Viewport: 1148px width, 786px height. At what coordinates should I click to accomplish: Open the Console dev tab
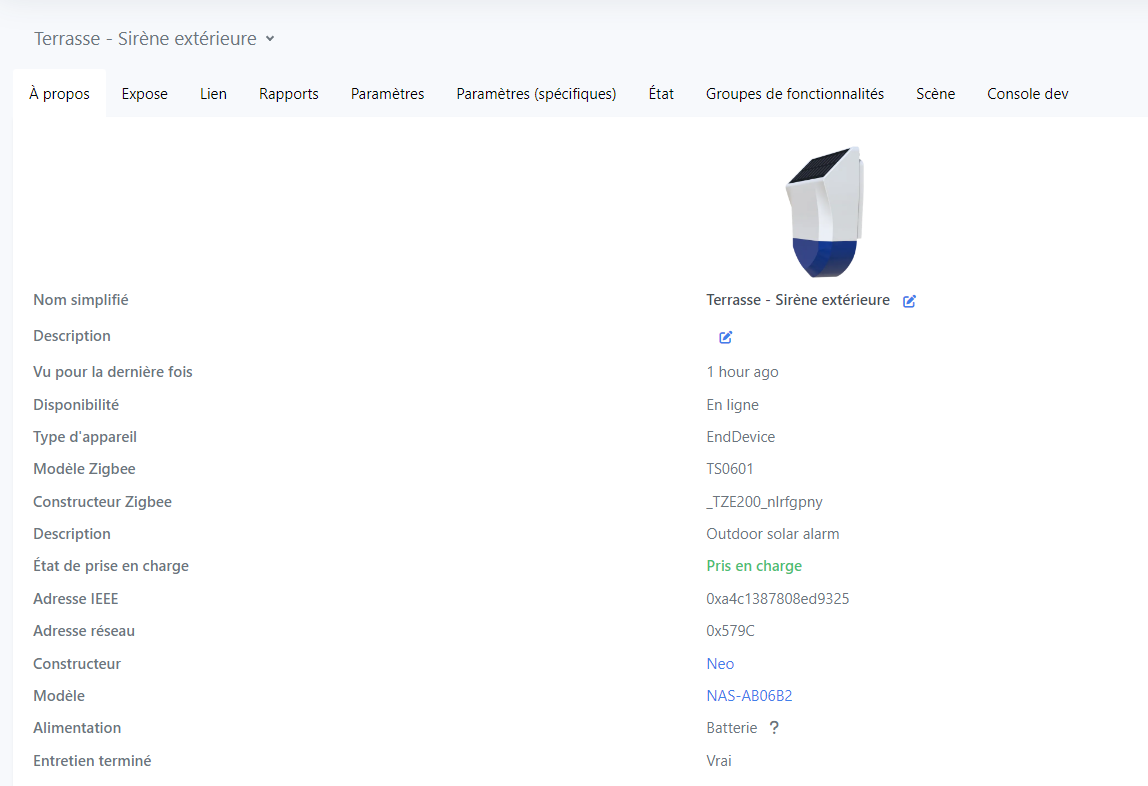(x=1027, y=94)
